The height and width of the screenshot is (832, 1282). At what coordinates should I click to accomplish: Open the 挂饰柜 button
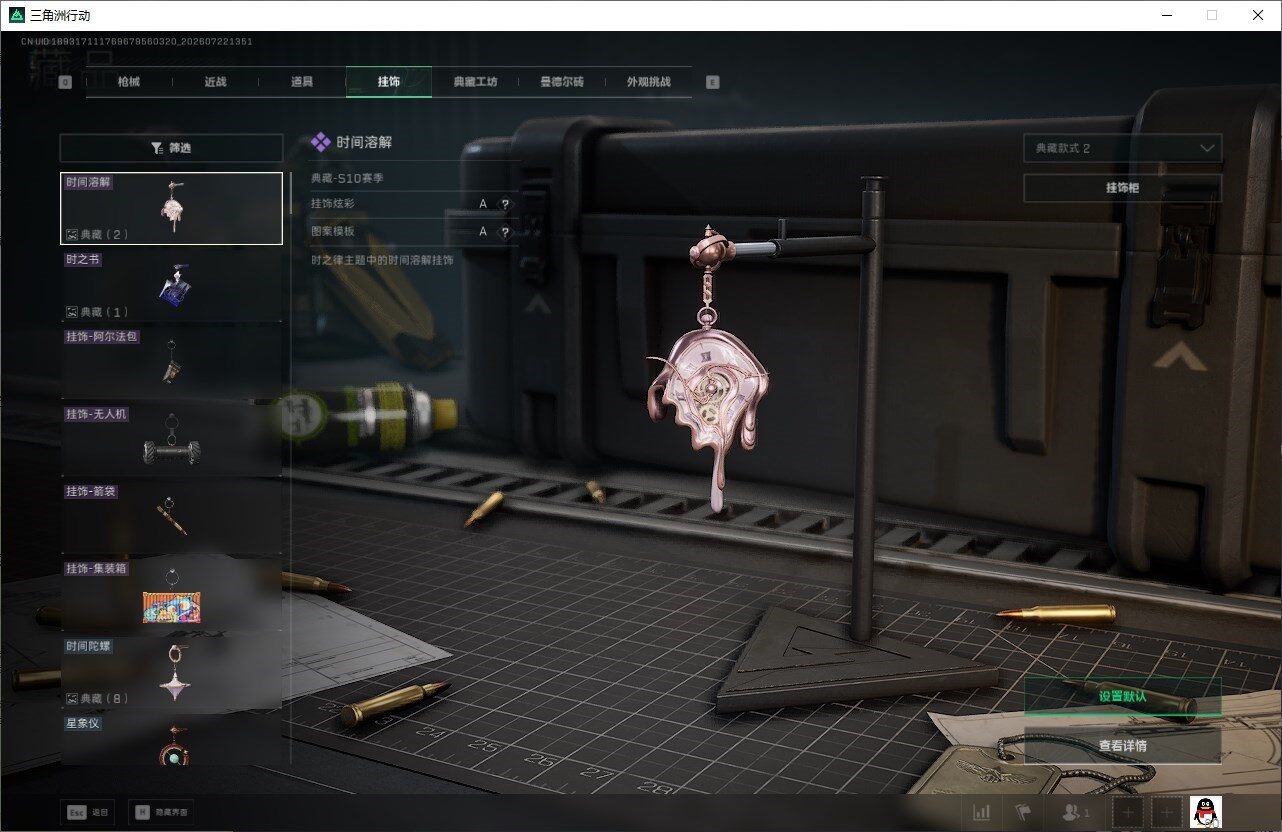click(1122, 187)
